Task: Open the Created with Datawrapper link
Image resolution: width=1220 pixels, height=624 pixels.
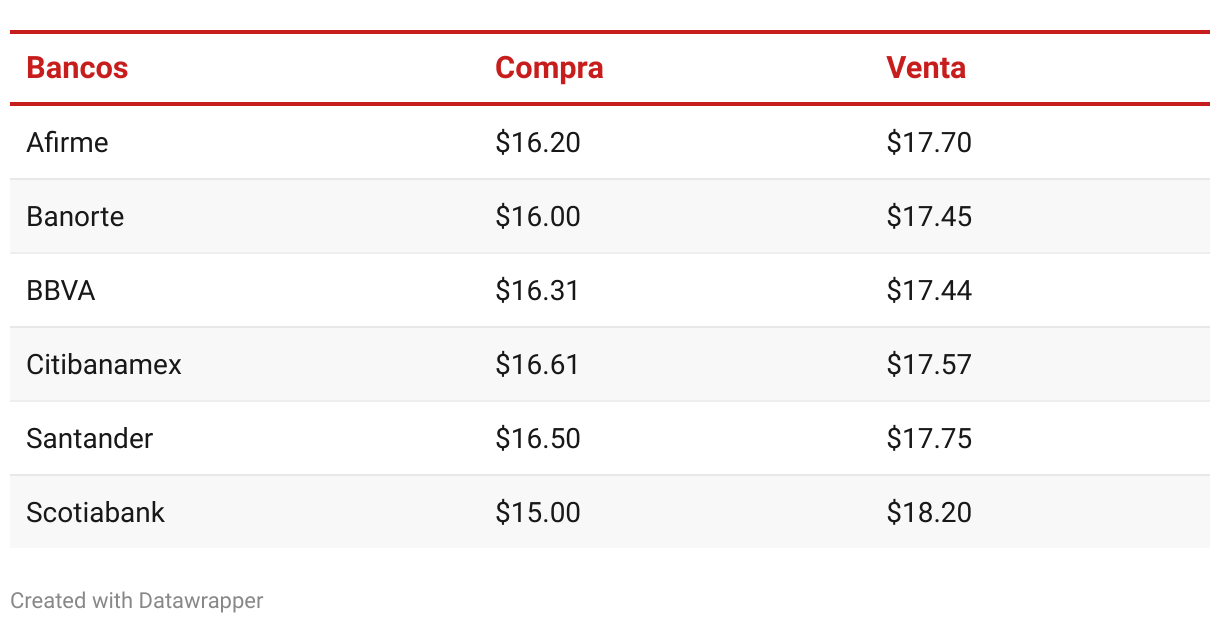Action: coord(137,600)
